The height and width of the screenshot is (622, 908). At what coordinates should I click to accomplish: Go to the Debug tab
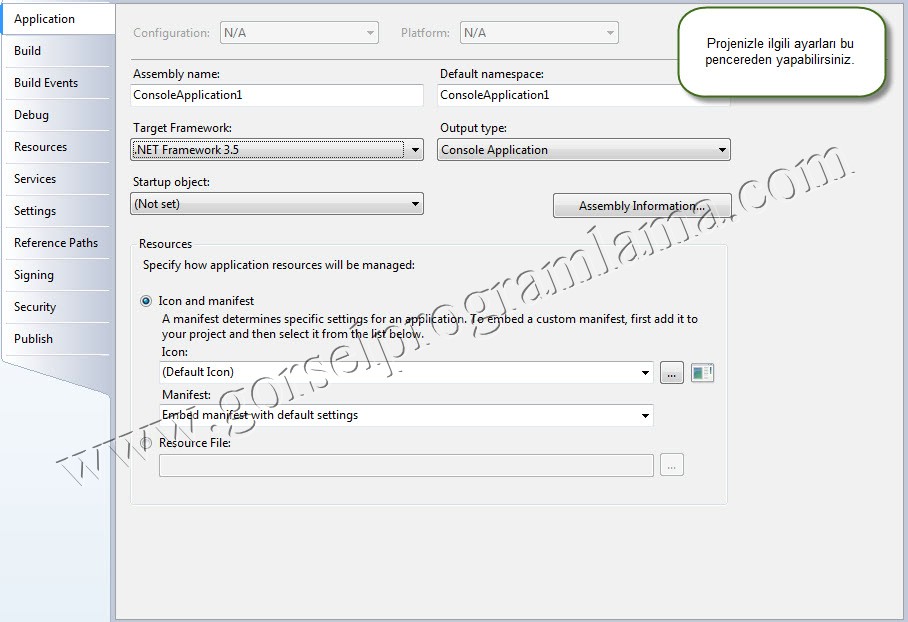(x=31, y=115)
